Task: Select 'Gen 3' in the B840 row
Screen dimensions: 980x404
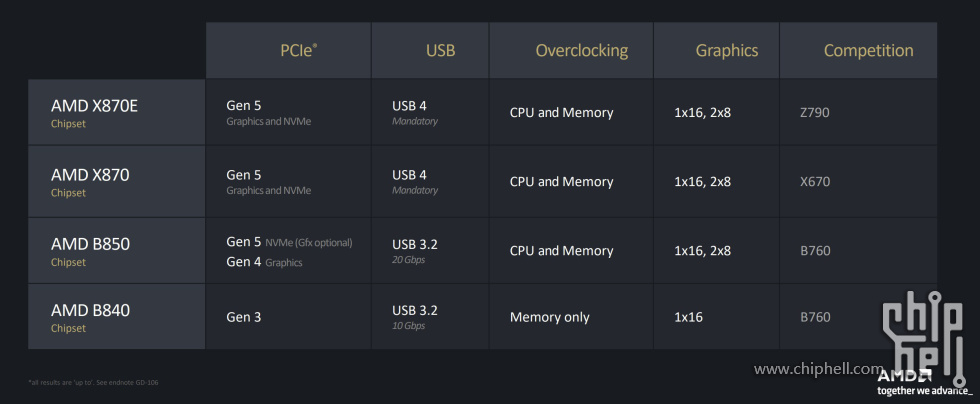Action: coord(243,317)
